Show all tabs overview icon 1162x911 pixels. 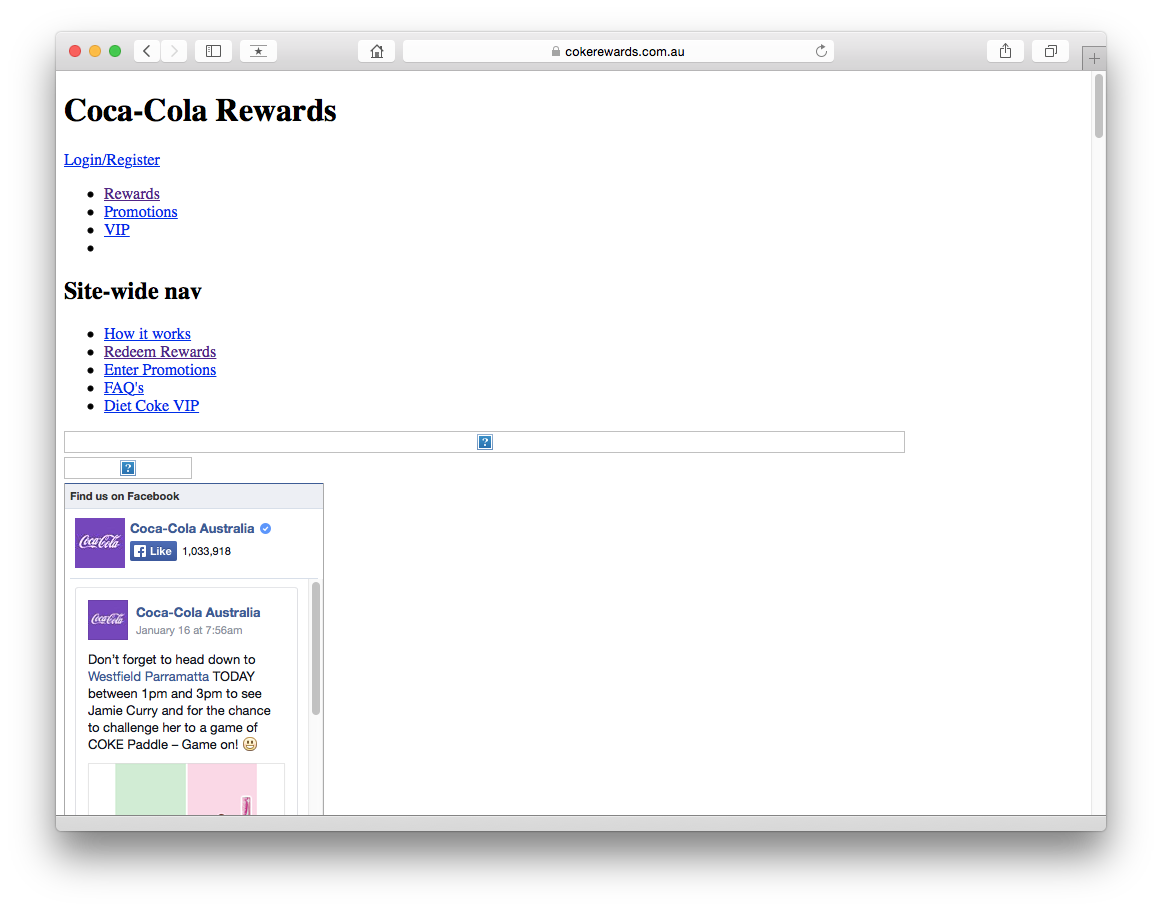click(1051, 51)
